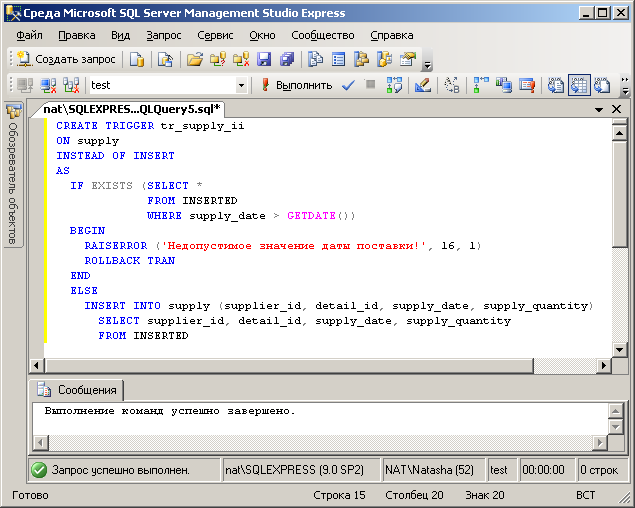Open the Файл menu
The height and width of the screenshot is (508, 635).
click(x=29, y=36)
